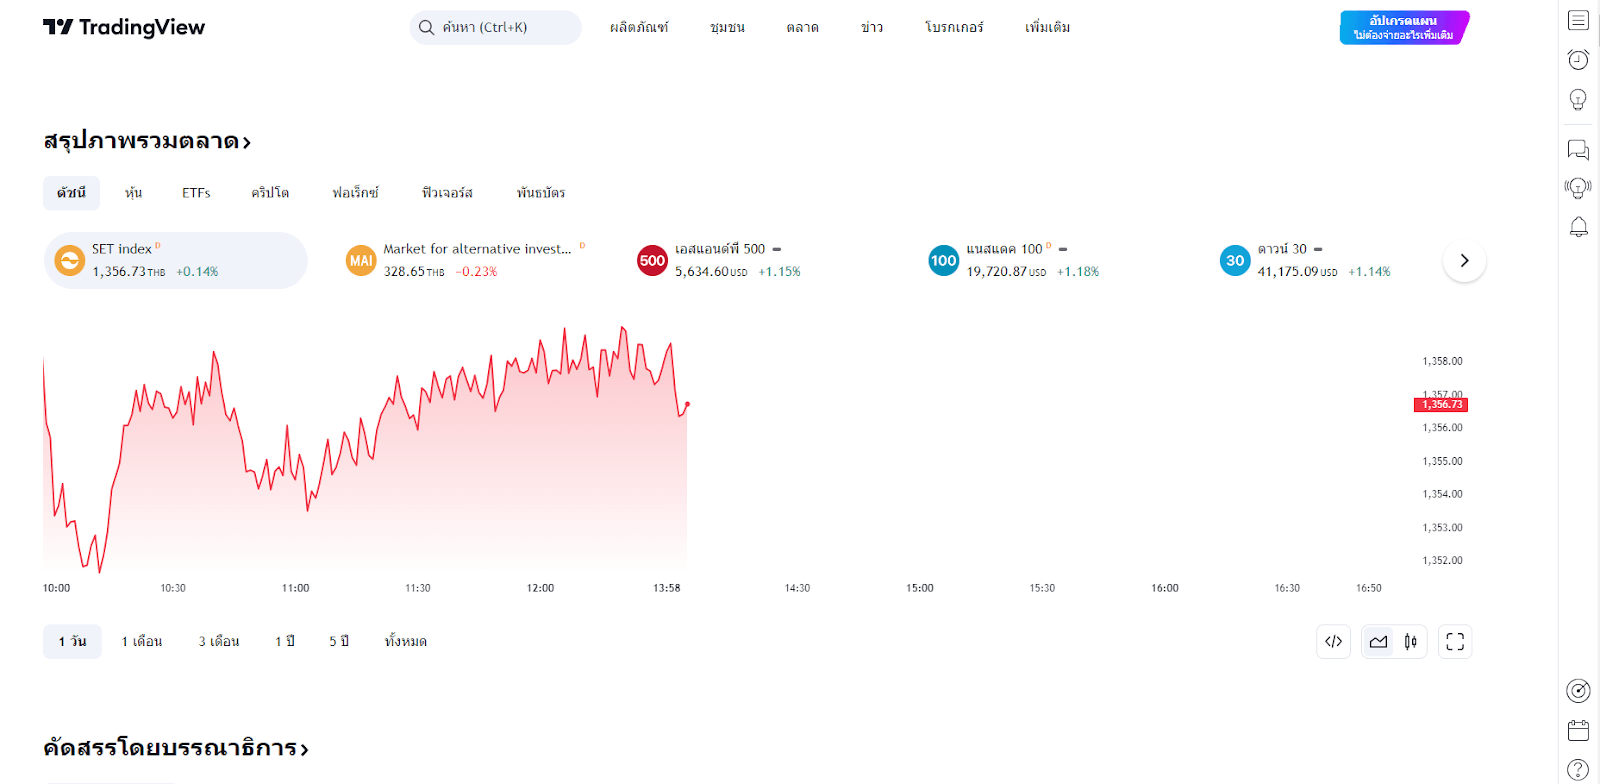Viewport: 1600px width, 784px height.
Task: Switch to the คริปโต tab
Action: tap(270, 193)
